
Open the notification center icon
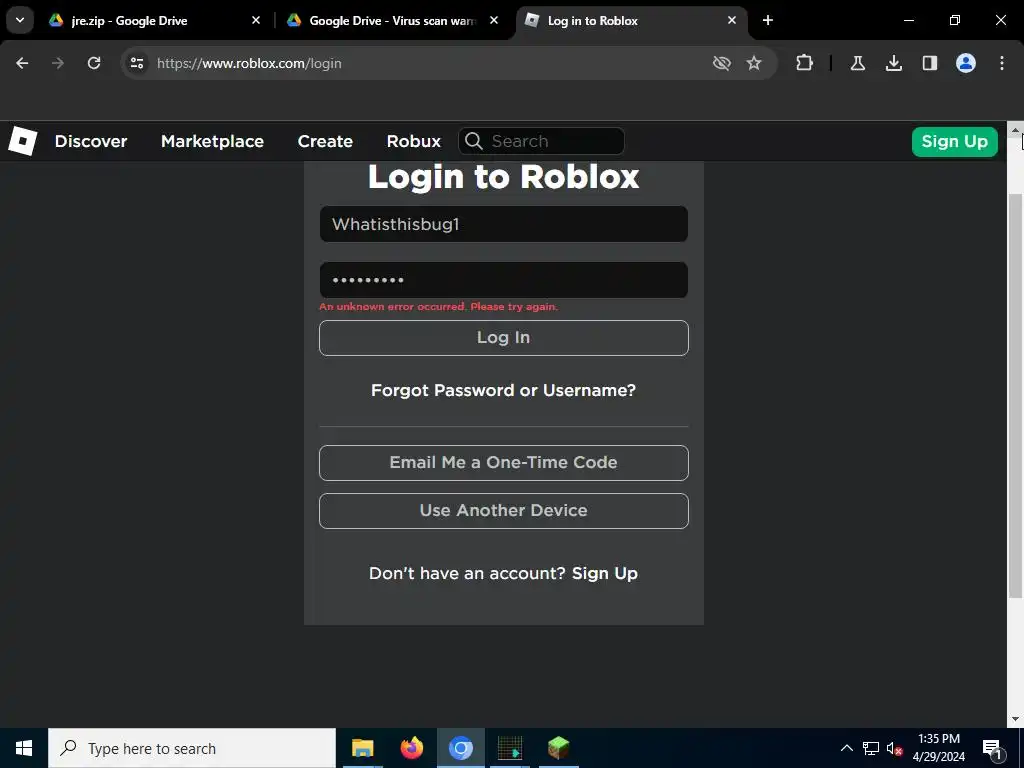pos(992,748)
